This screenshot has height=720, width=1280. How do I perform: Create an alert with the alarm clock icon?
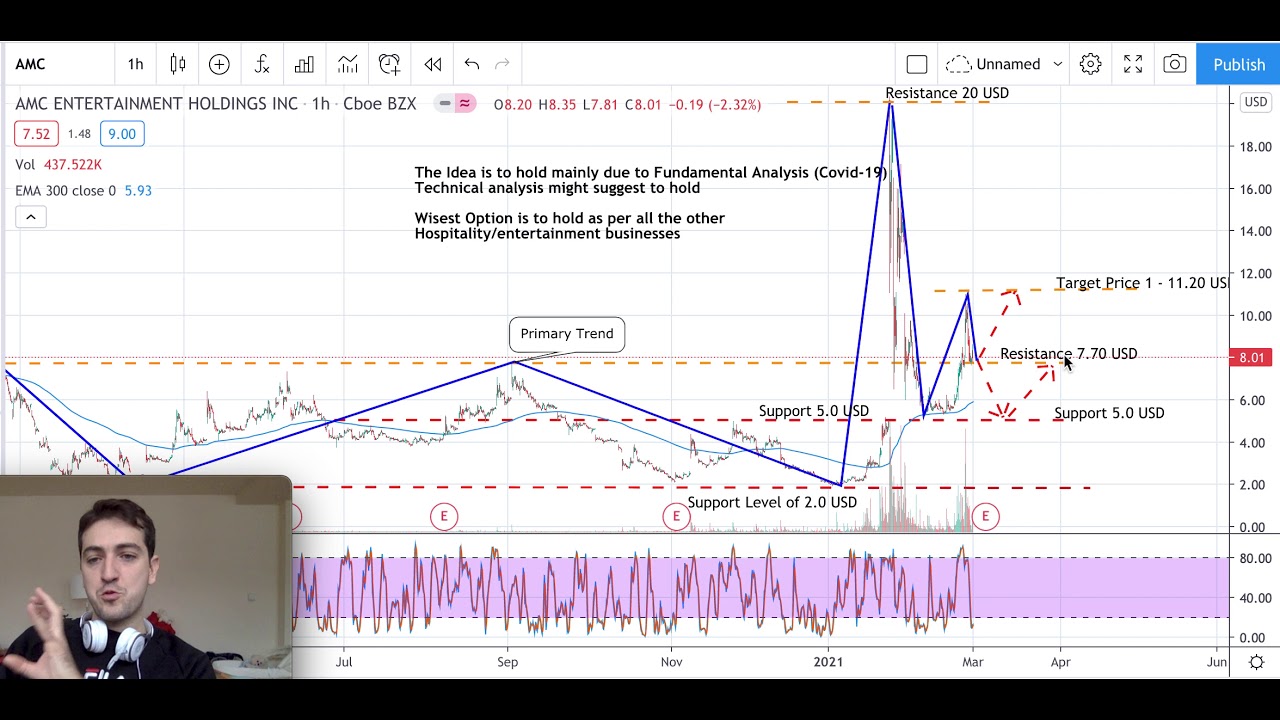[x=390, y=64]
